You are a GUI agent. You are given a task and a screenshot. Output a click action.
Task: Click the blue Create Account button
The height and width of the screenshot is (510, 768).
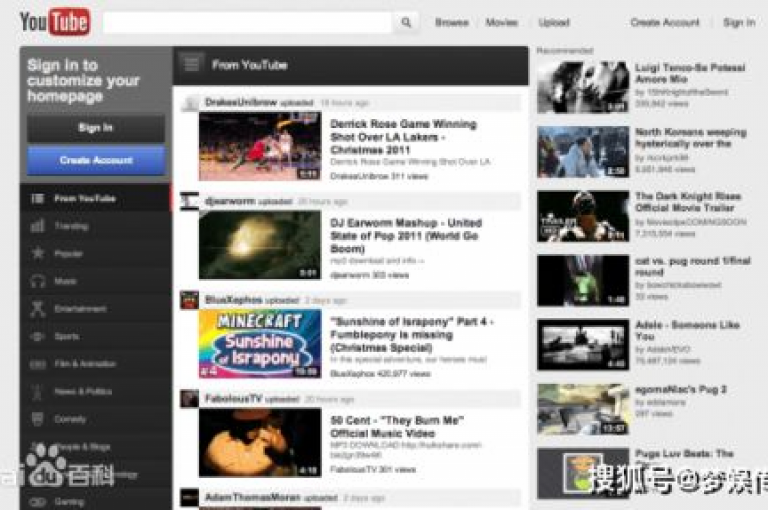[x=96, y=160]
